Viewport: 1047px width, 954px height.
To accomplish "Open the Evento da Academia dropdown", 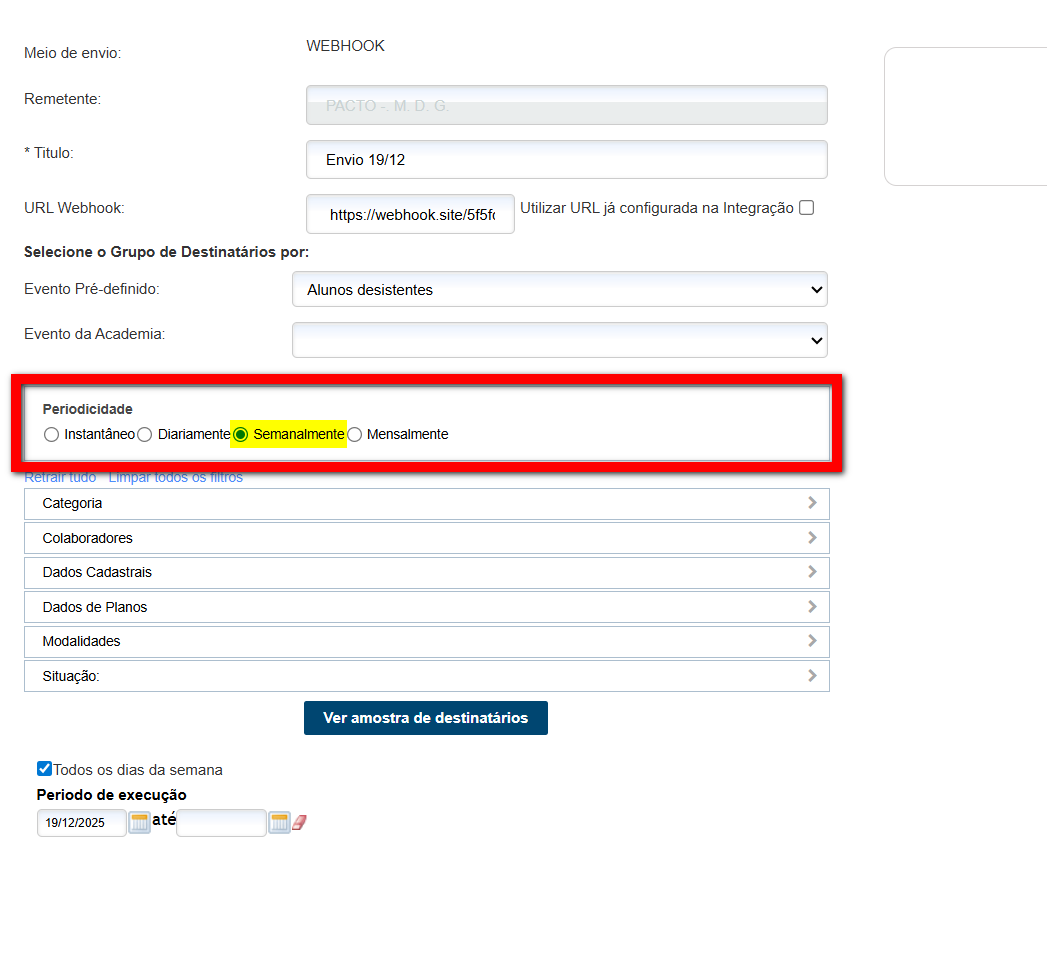I will (x=559, y=340).
